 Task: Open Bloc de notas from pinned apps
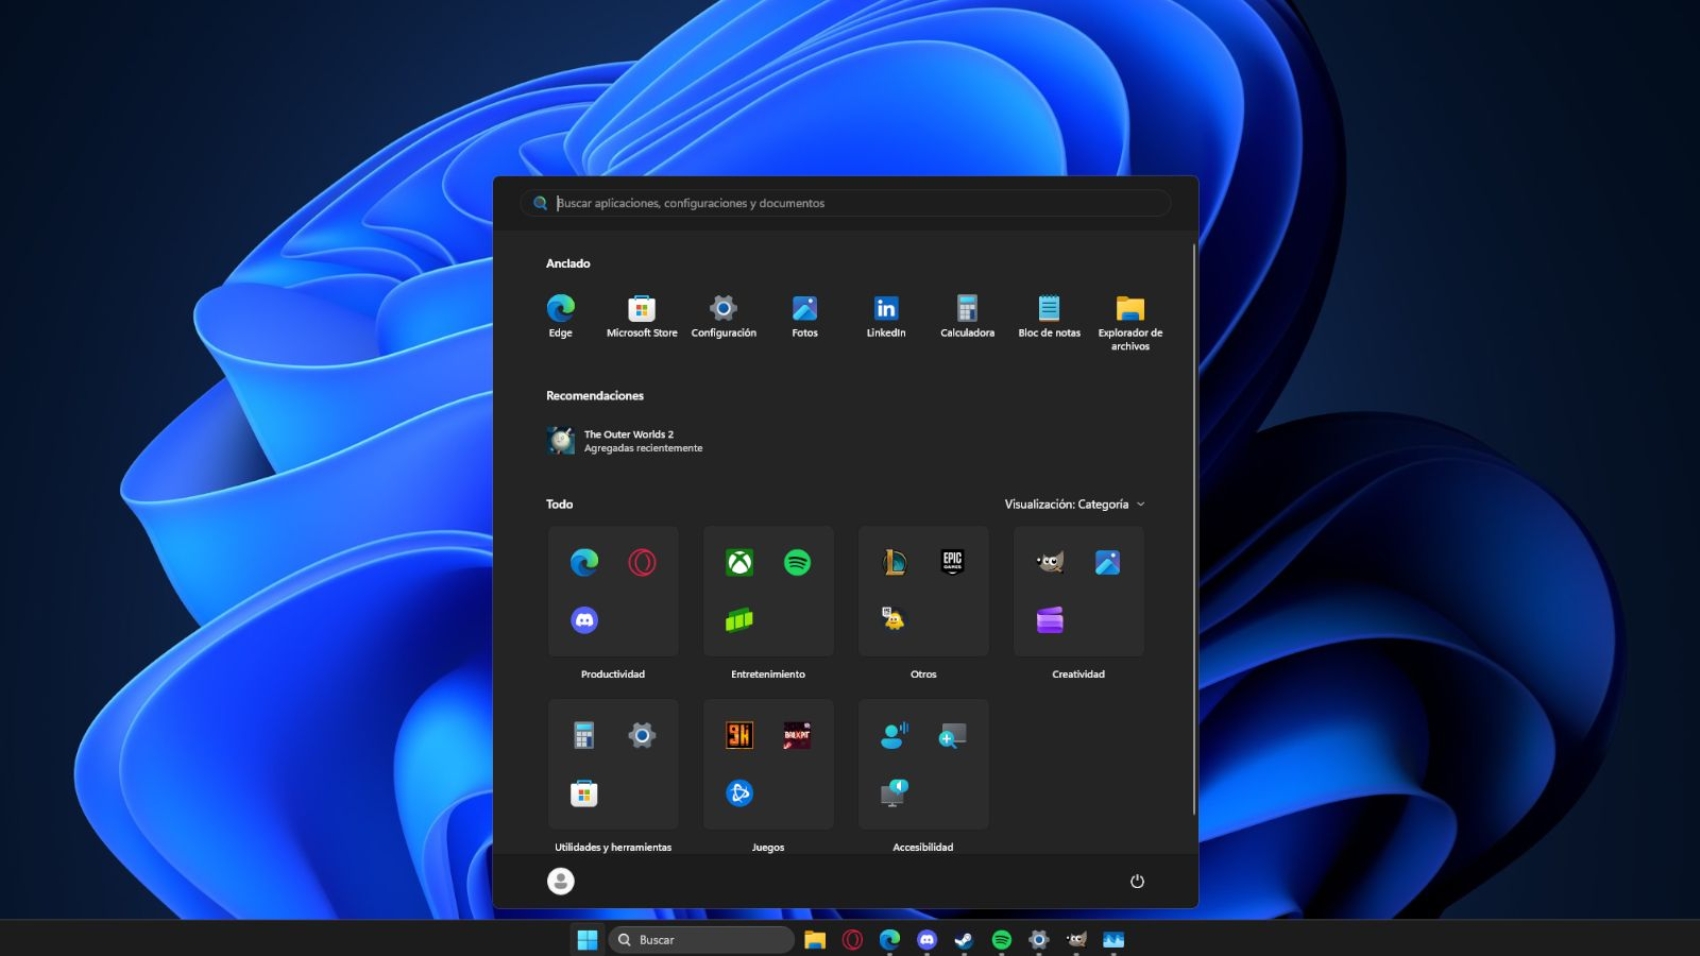pyautogui.click(x=1047, y=308)
